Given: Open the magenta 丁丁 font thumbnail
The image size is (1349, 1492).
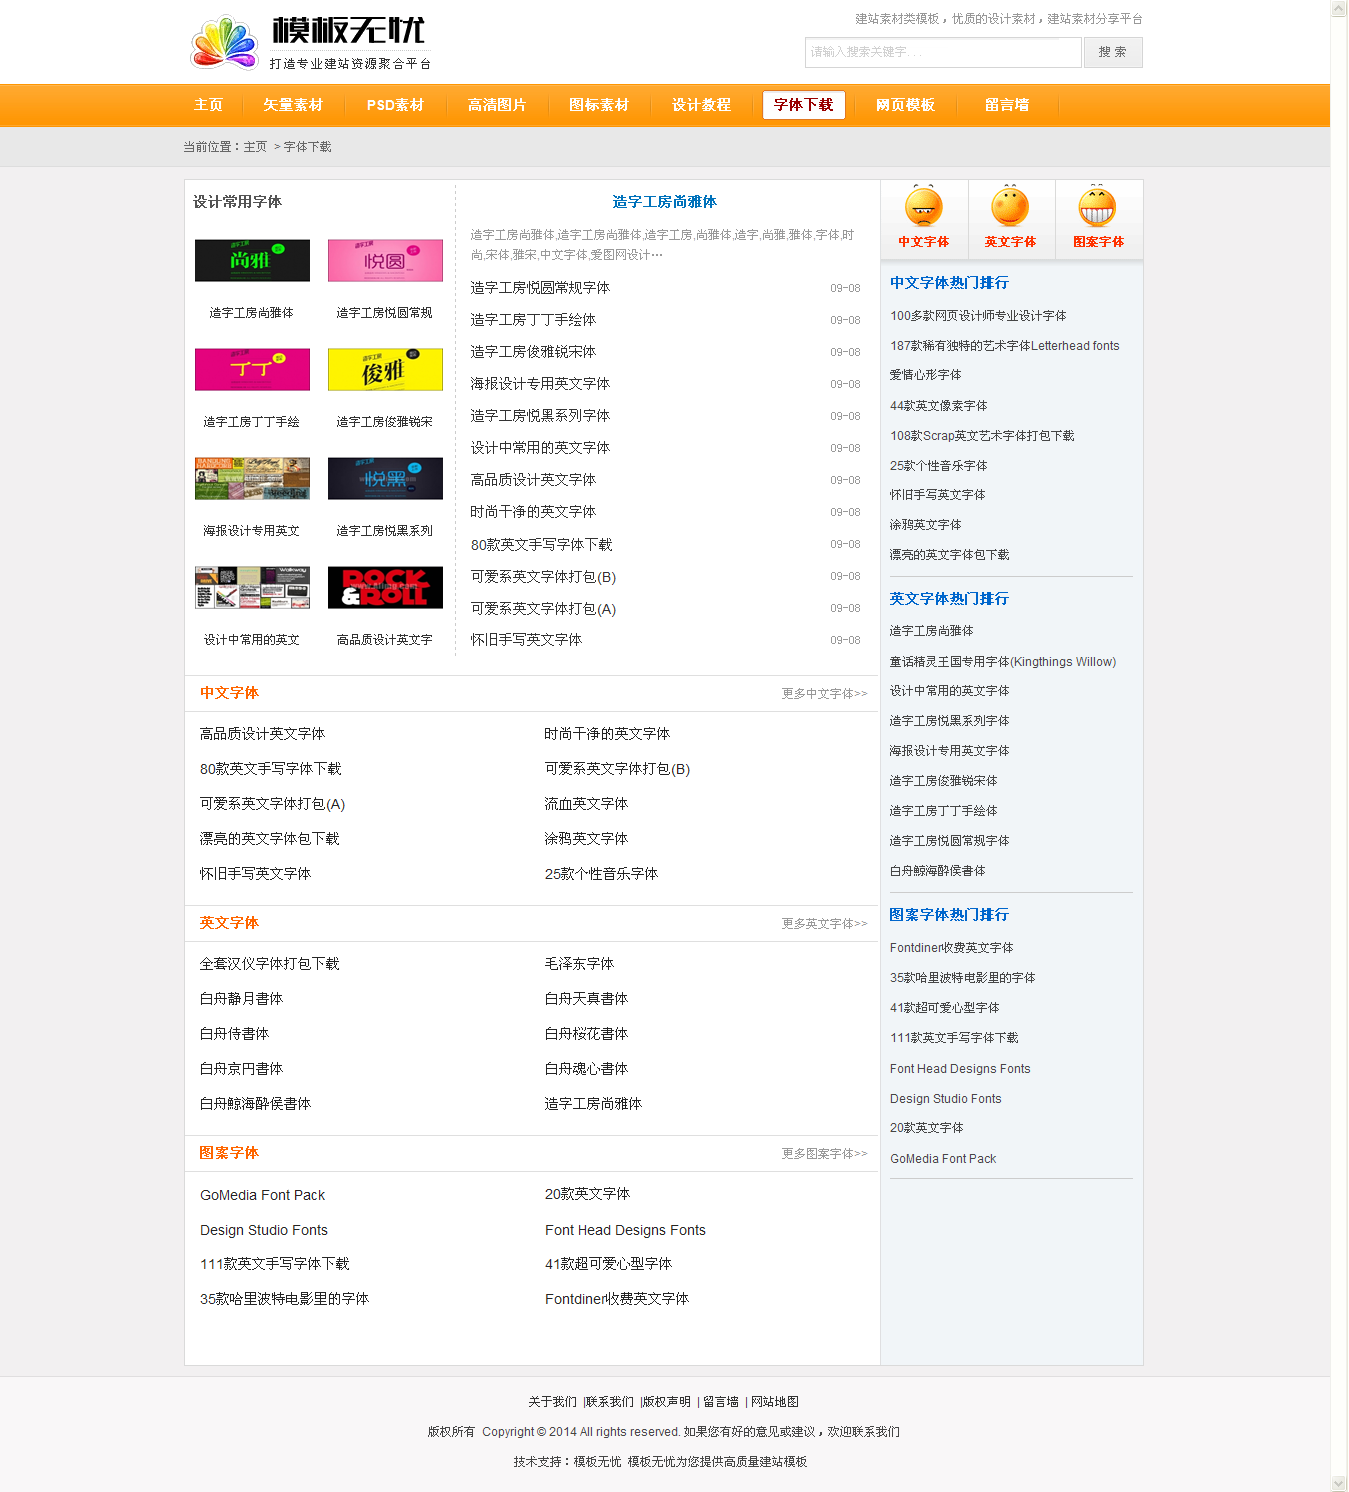Looking at the screenshot, I should tap(252, 369).
